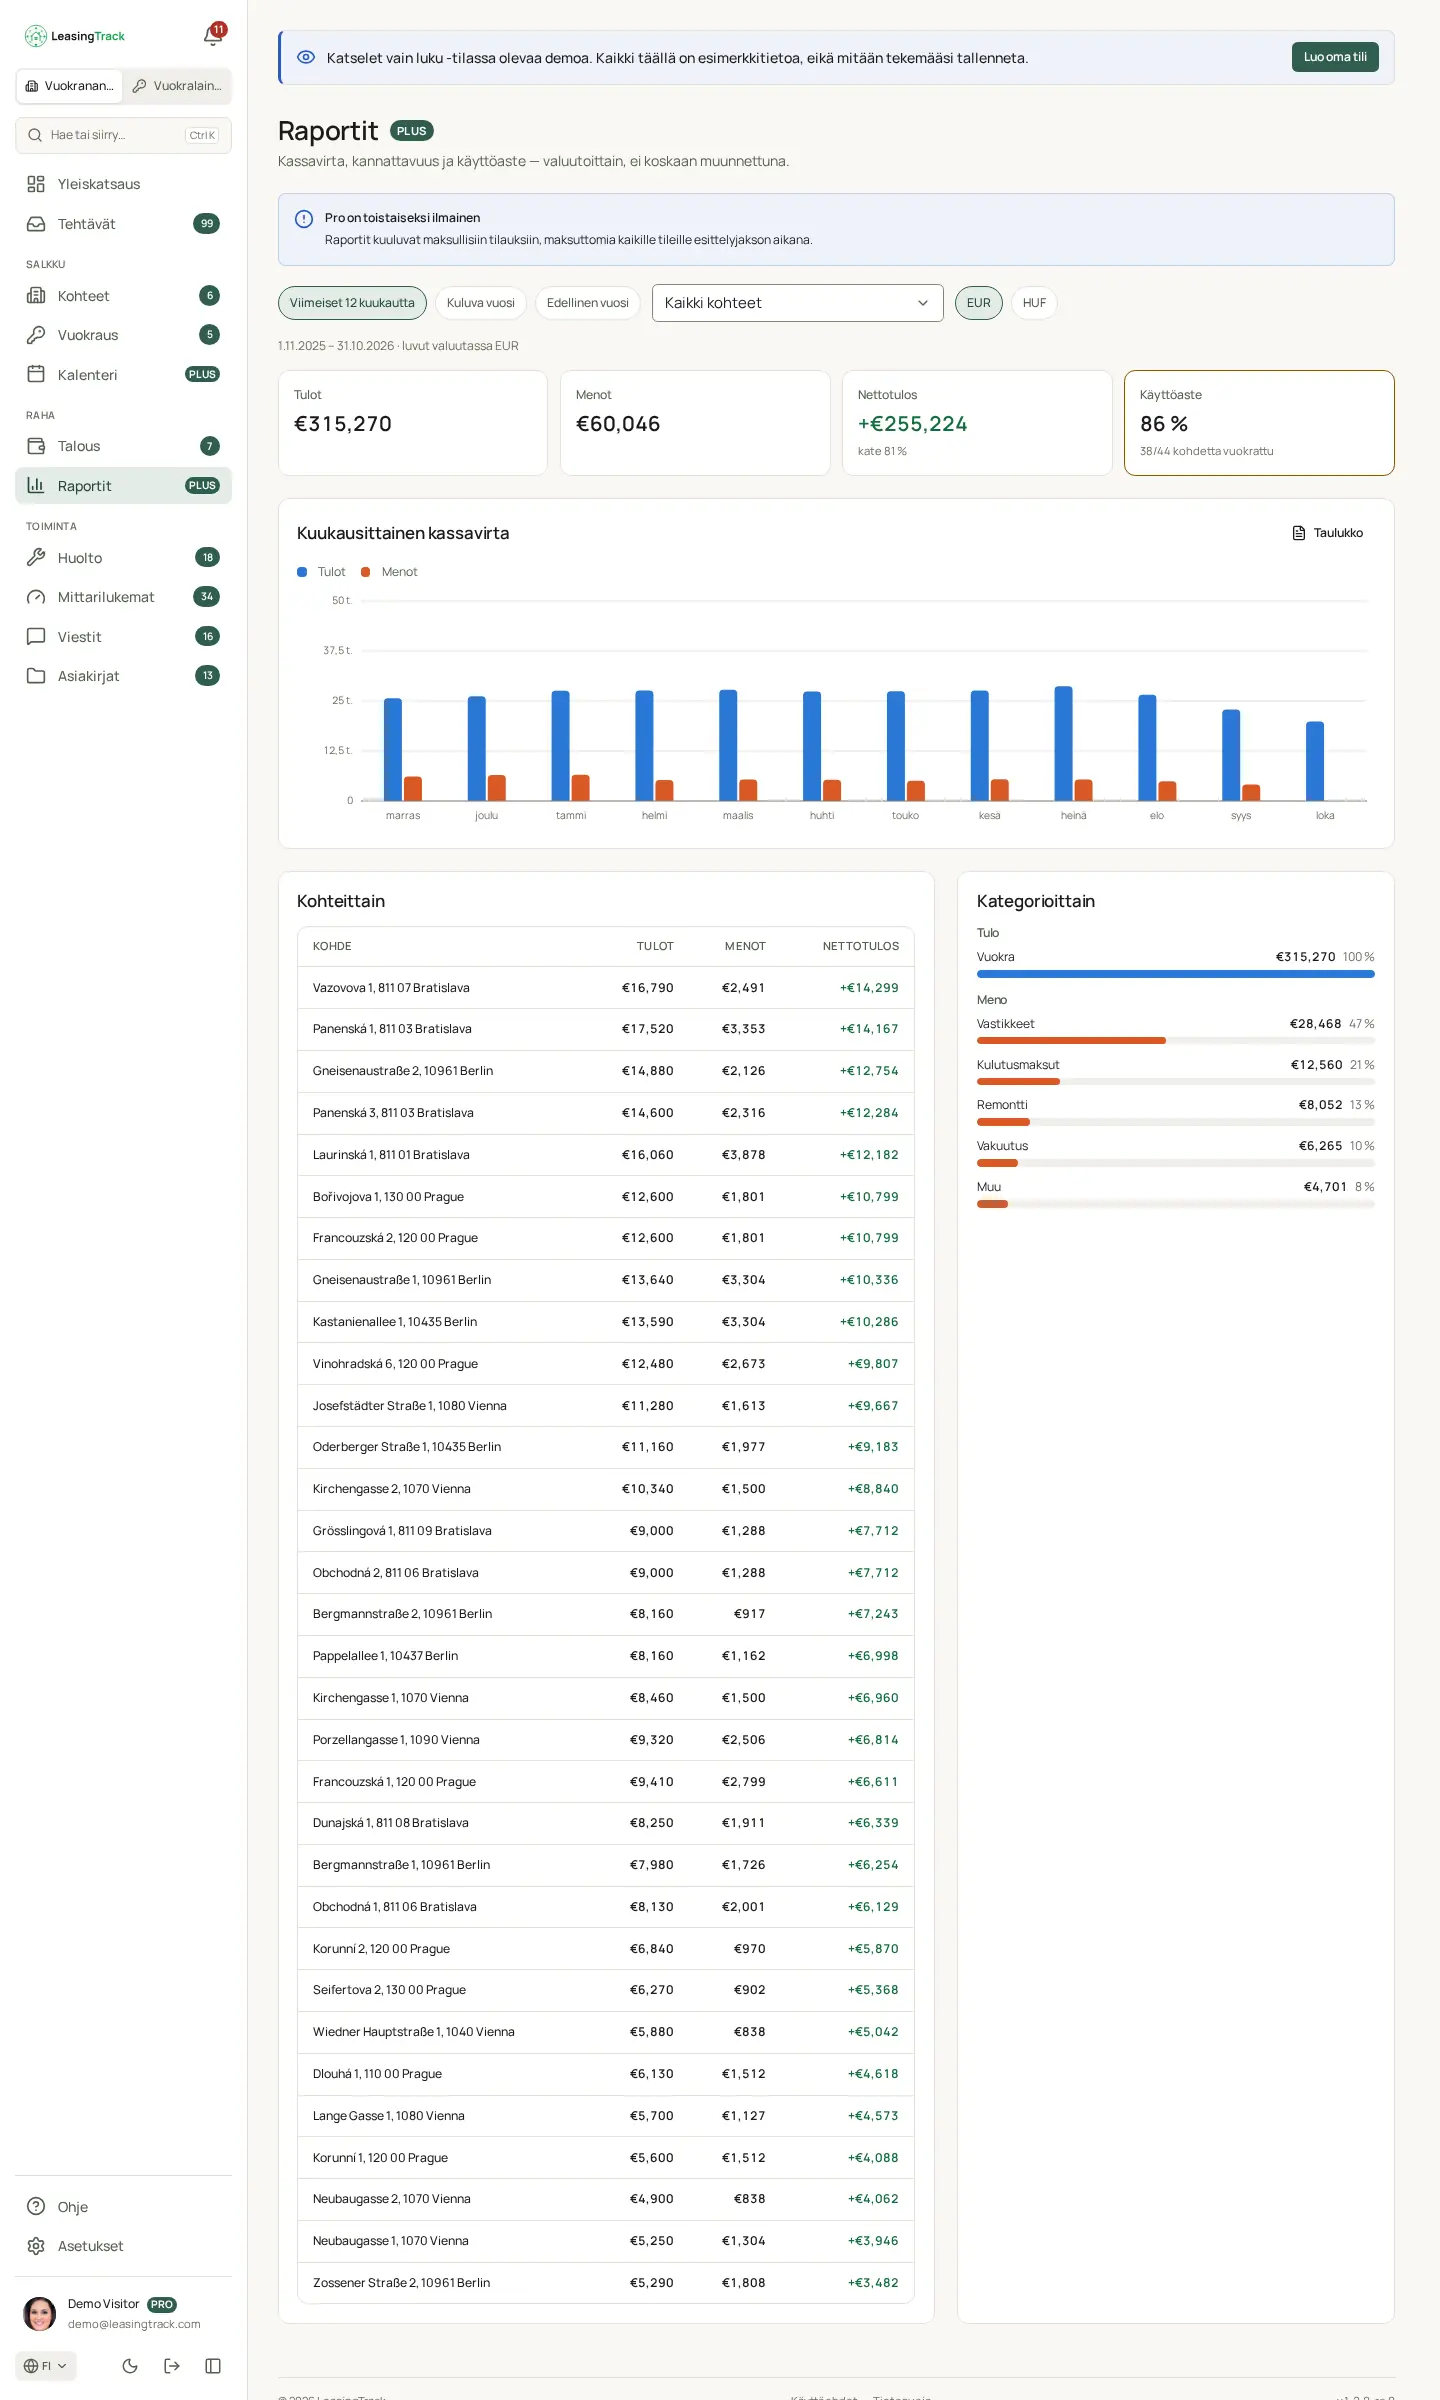Screen dimensions: 1440x2400
Task: Click the heinä income bar
Action: pos(1064,743)
